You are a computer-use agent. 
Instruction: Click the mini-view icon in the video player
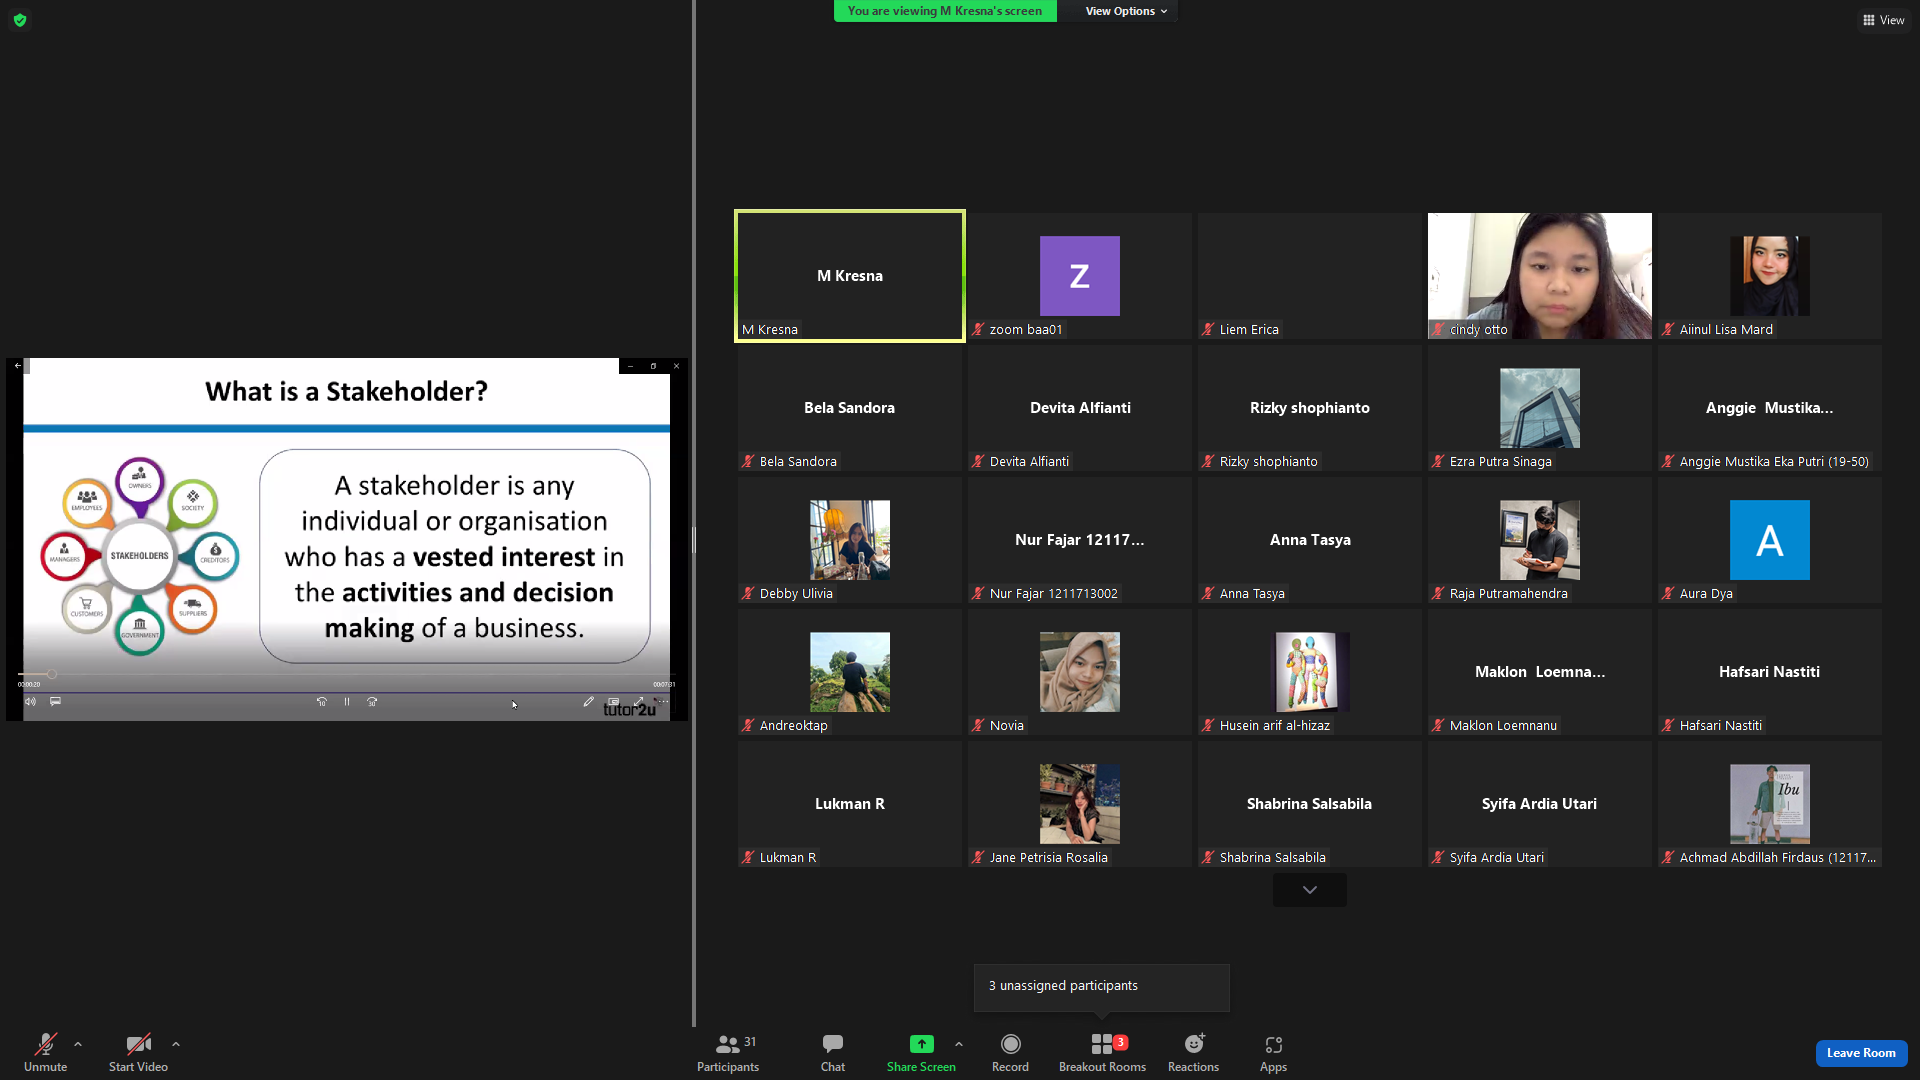(x=614, y=702)
